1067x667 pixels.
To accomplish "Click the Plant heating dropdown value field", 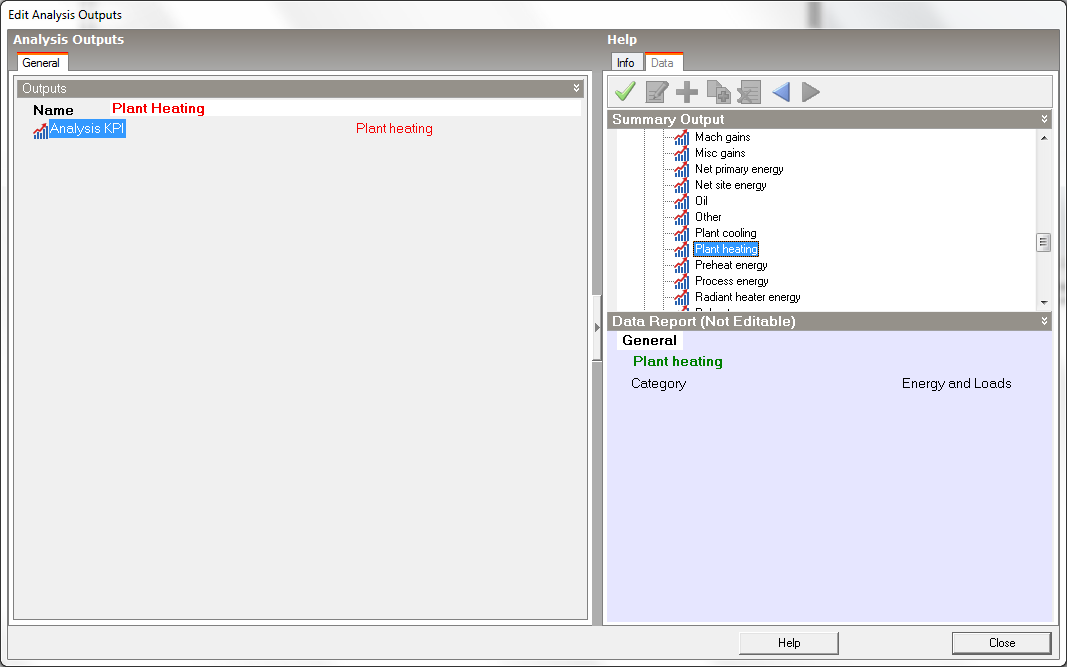I will pos(394,129).
